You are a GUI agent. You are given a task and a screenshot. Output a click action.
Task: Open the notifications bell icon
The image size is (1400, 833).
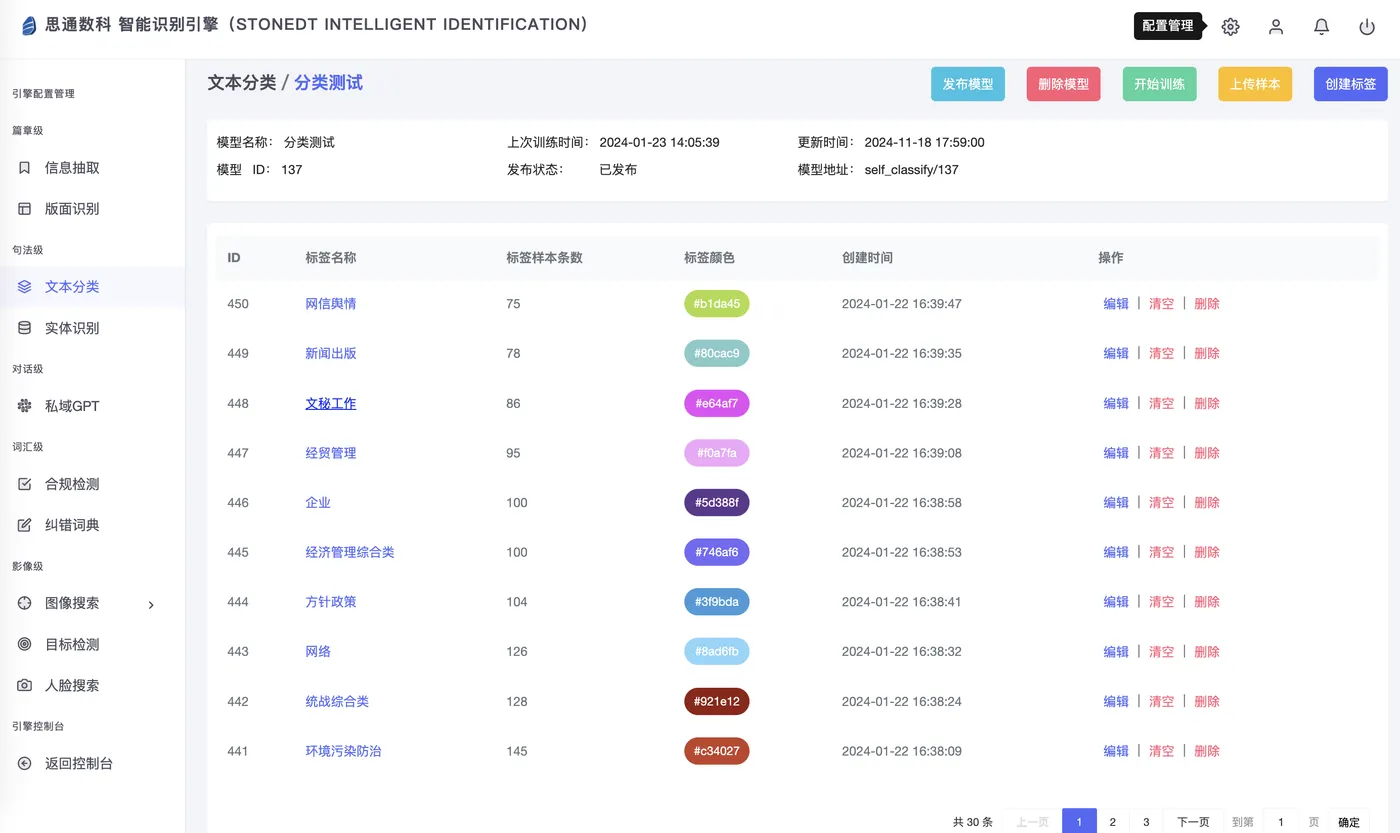(1321, 27)
